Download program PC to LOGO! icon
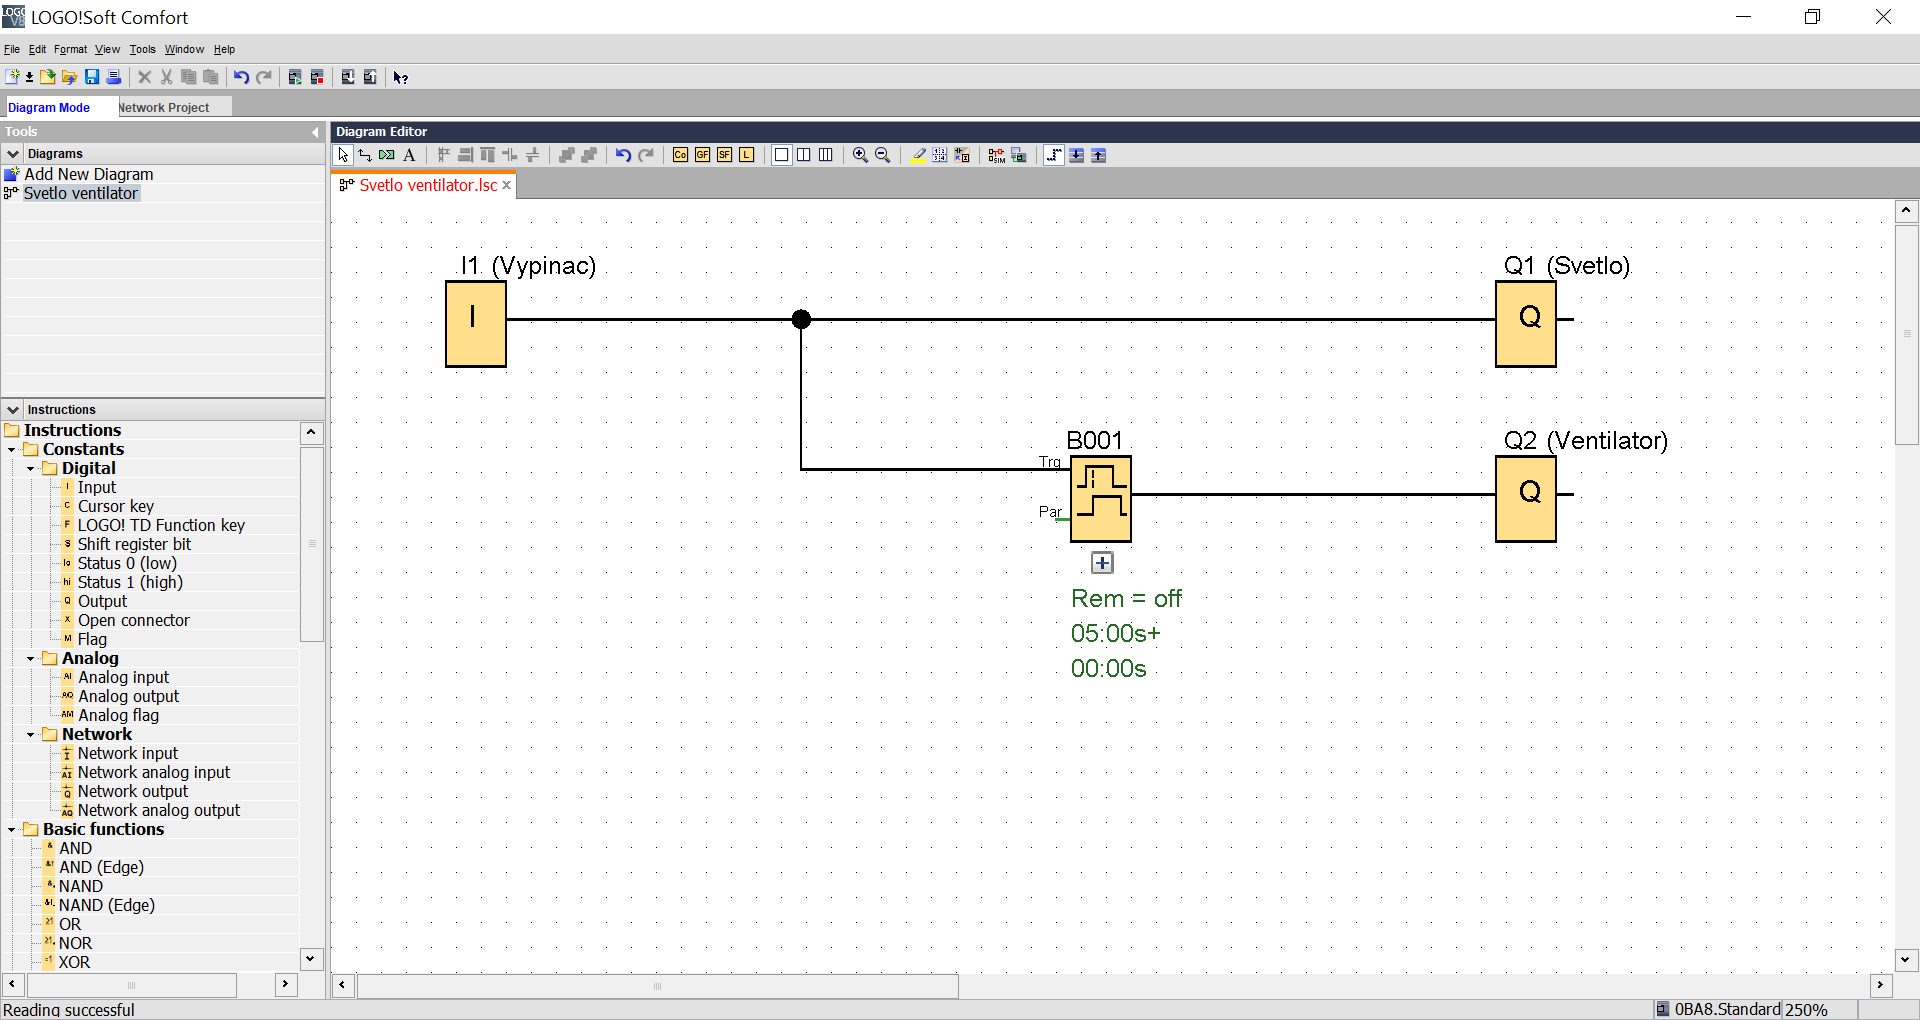1920x1020 pixels. point(348,77)
